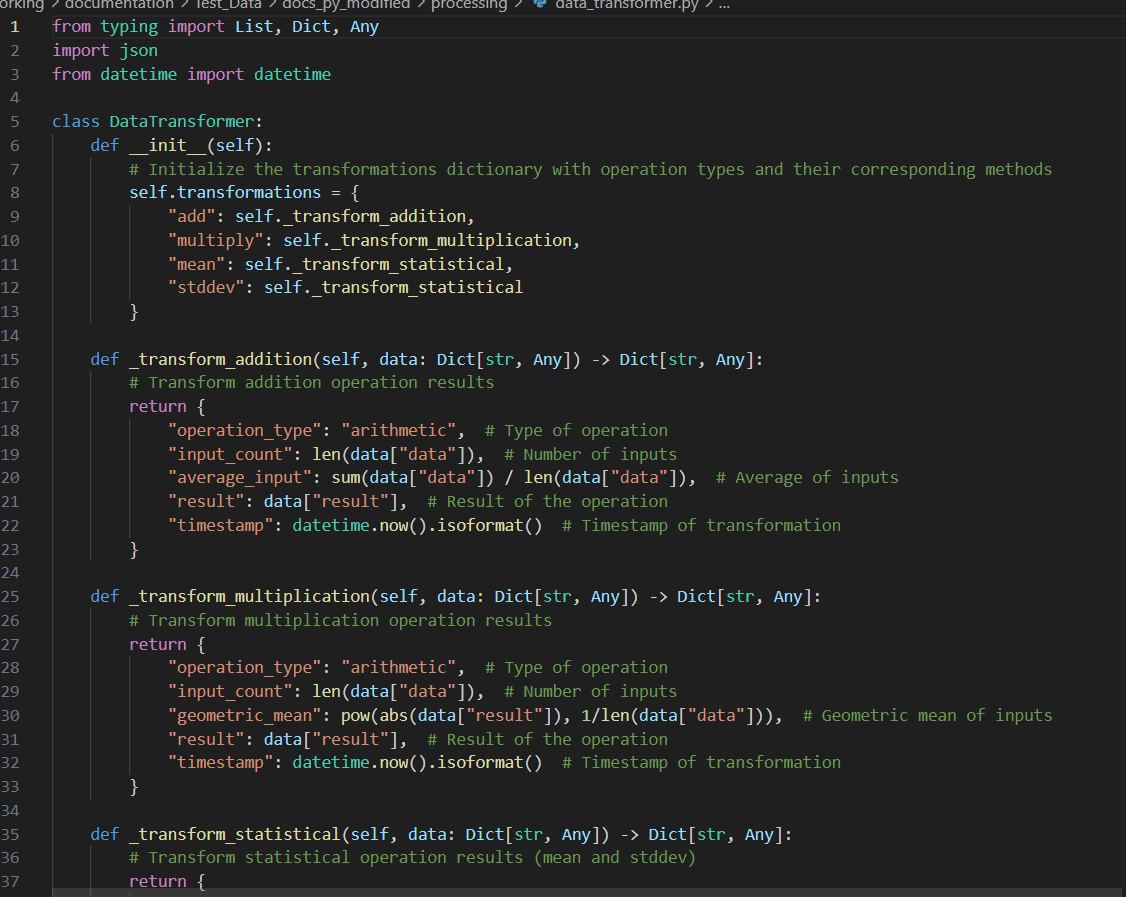The height and width of the screenshot is (897, 1126).
Task: Click the '# Average of inputs' comment
Action: (x=807, y=478)
